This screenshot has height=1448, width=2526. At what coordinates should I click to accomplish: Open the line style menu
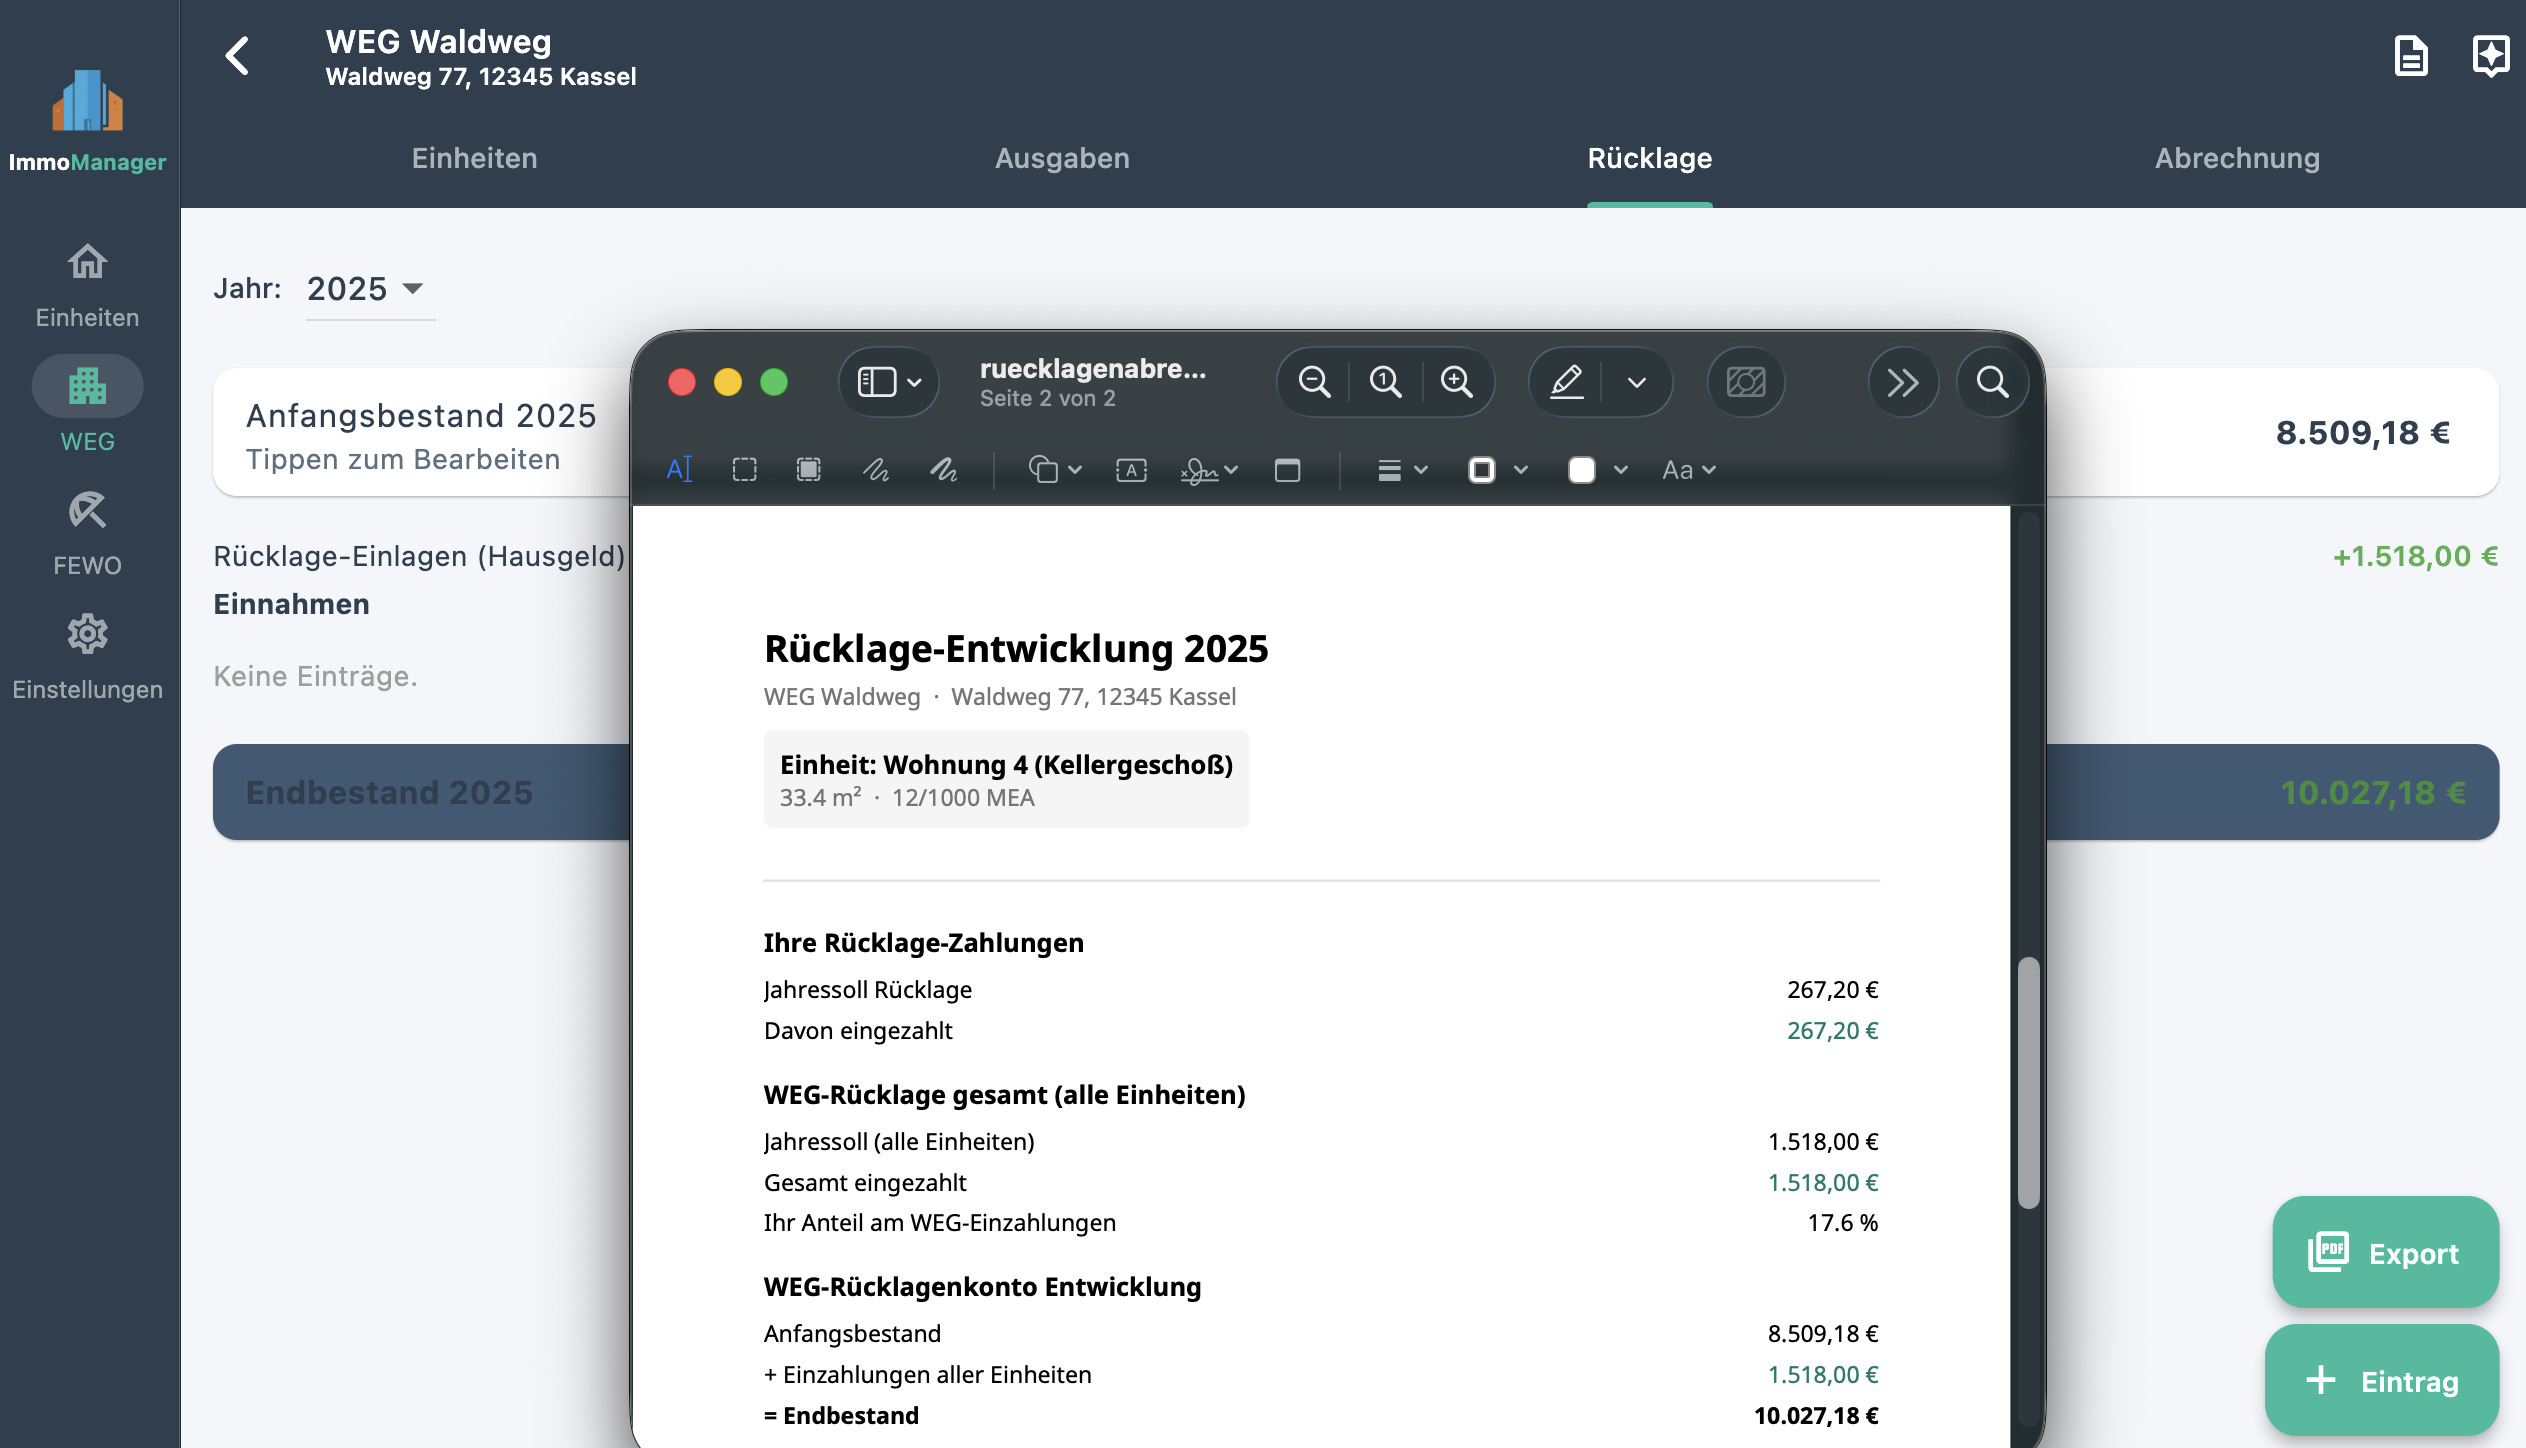click(1402, 469)
